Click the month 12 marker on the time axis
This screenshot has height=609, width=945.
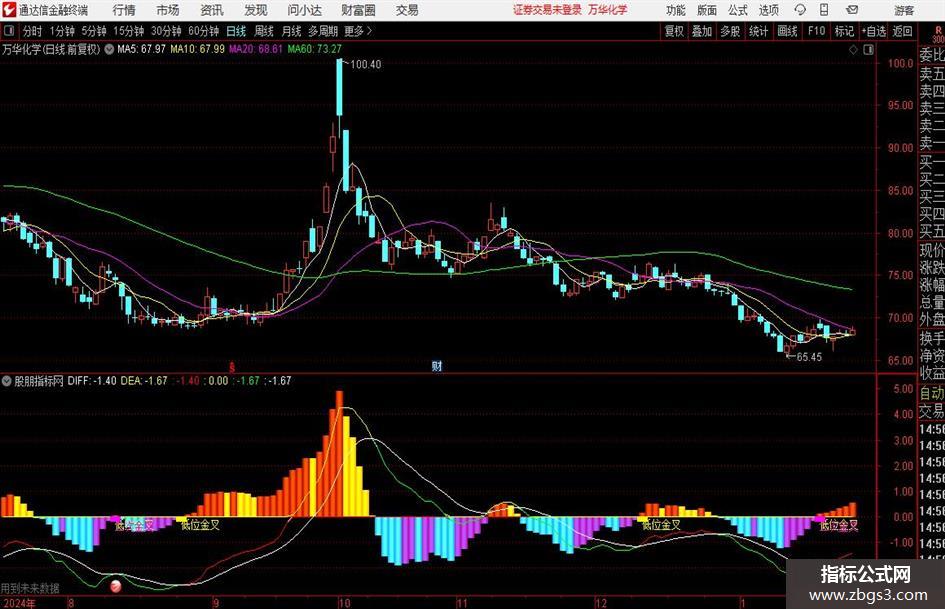coord(601,603)
